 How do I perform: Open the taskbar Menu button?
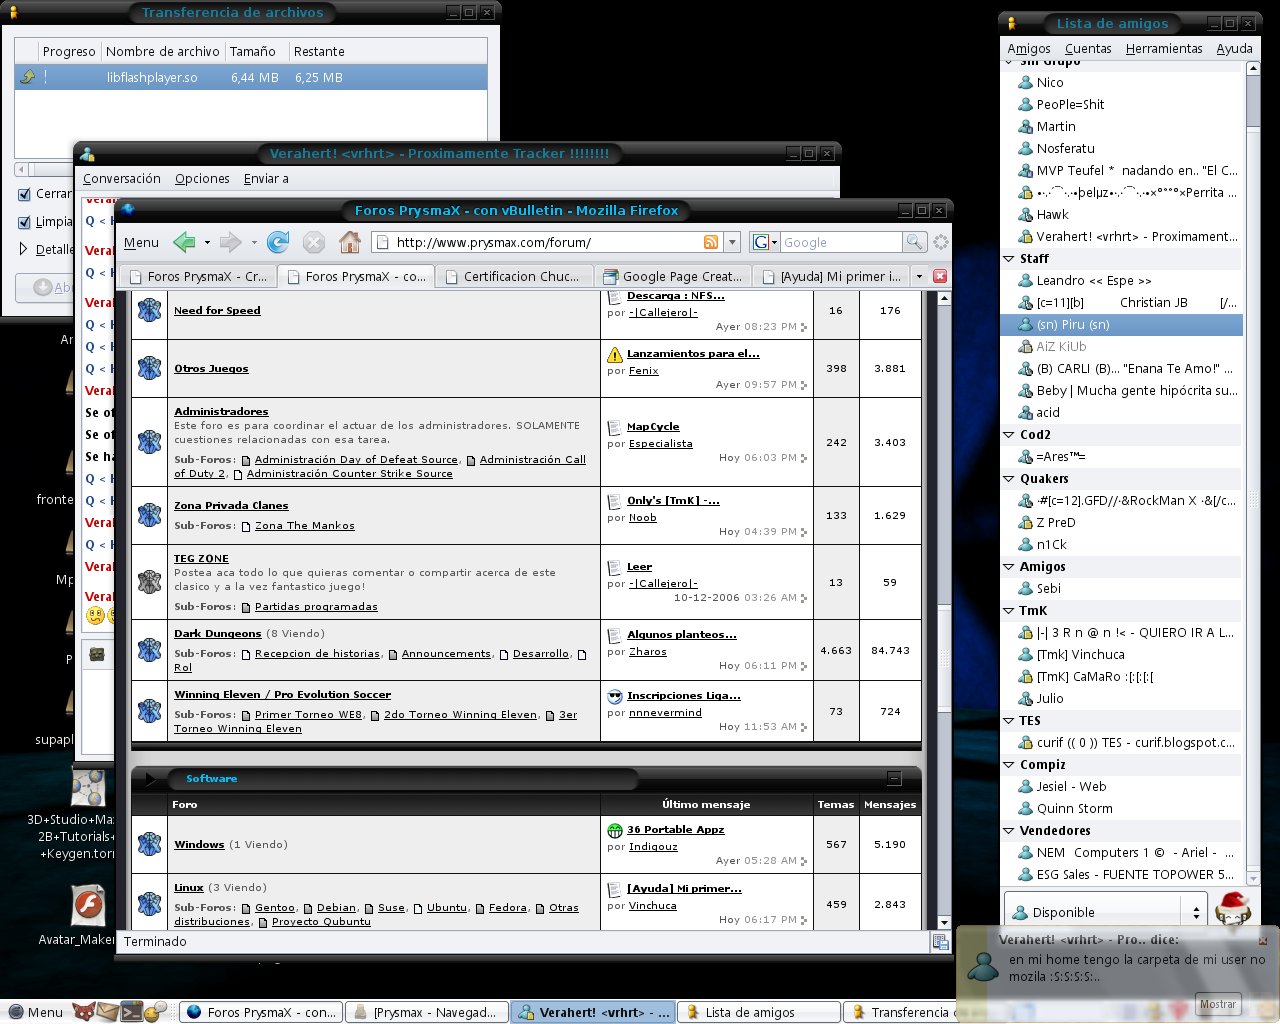point(36,1012)
